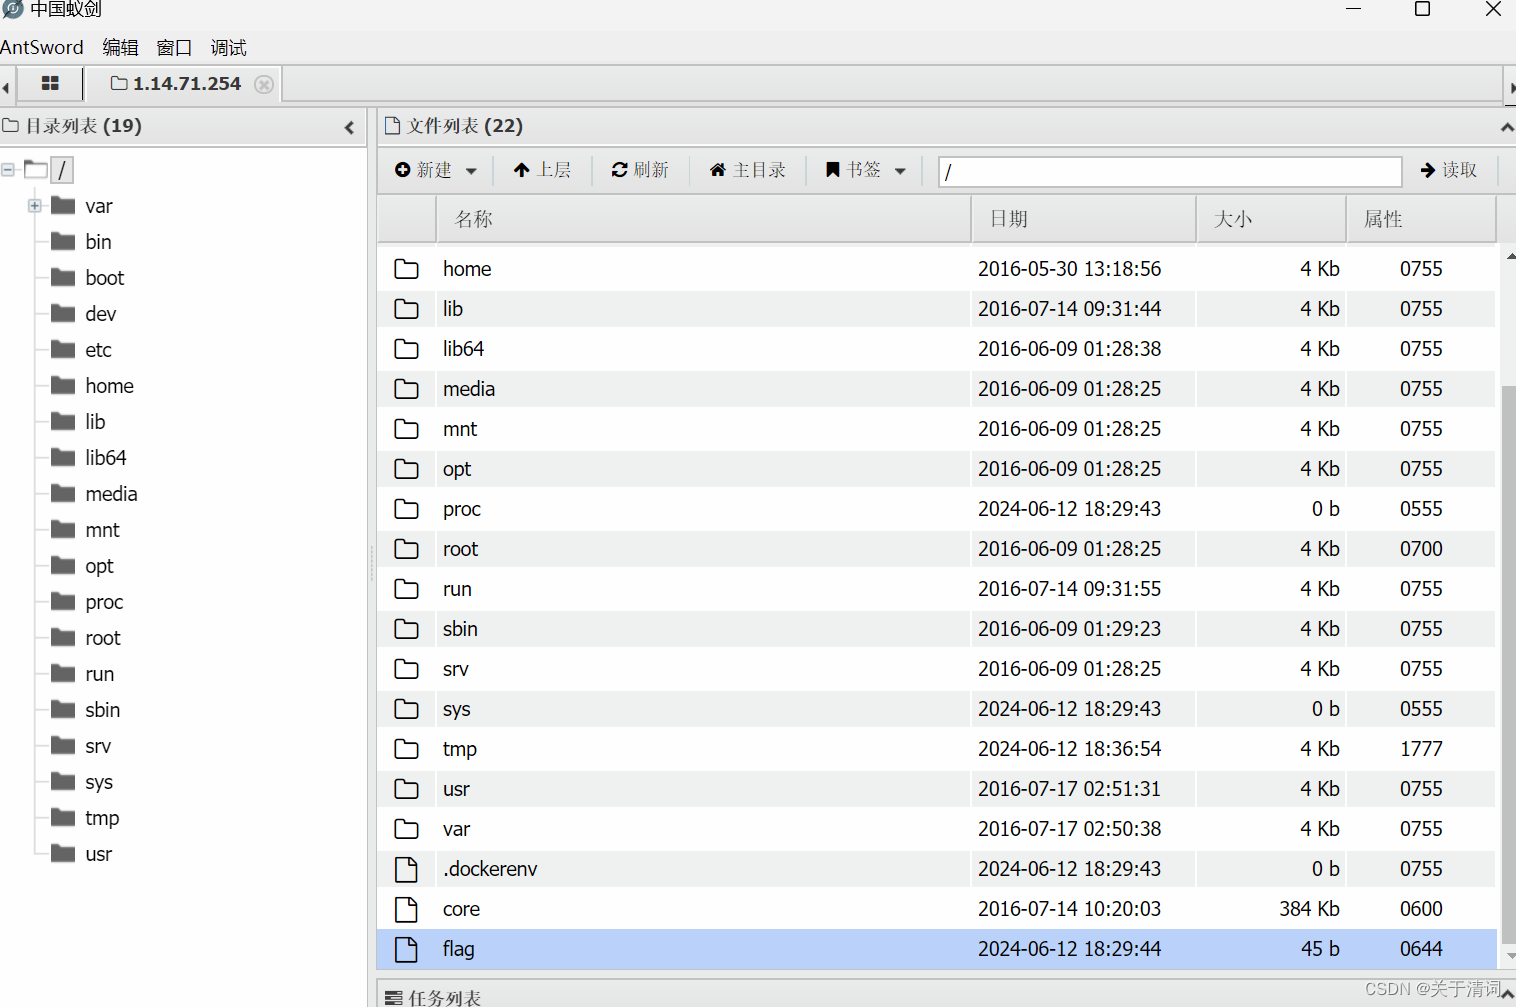The image size is (1516, 1007).
Task: Select the sys row in file list
Action: [x=937, y=709]
